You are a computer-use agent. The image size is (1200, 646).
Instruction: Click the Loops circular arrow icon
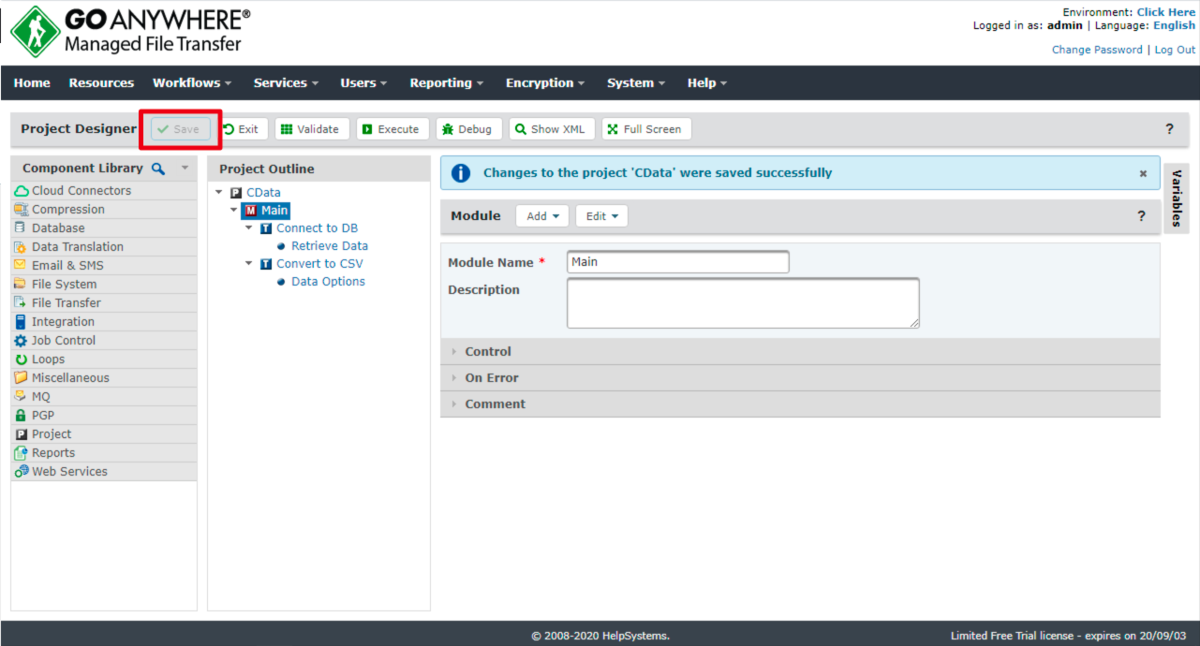coord(21,359)
